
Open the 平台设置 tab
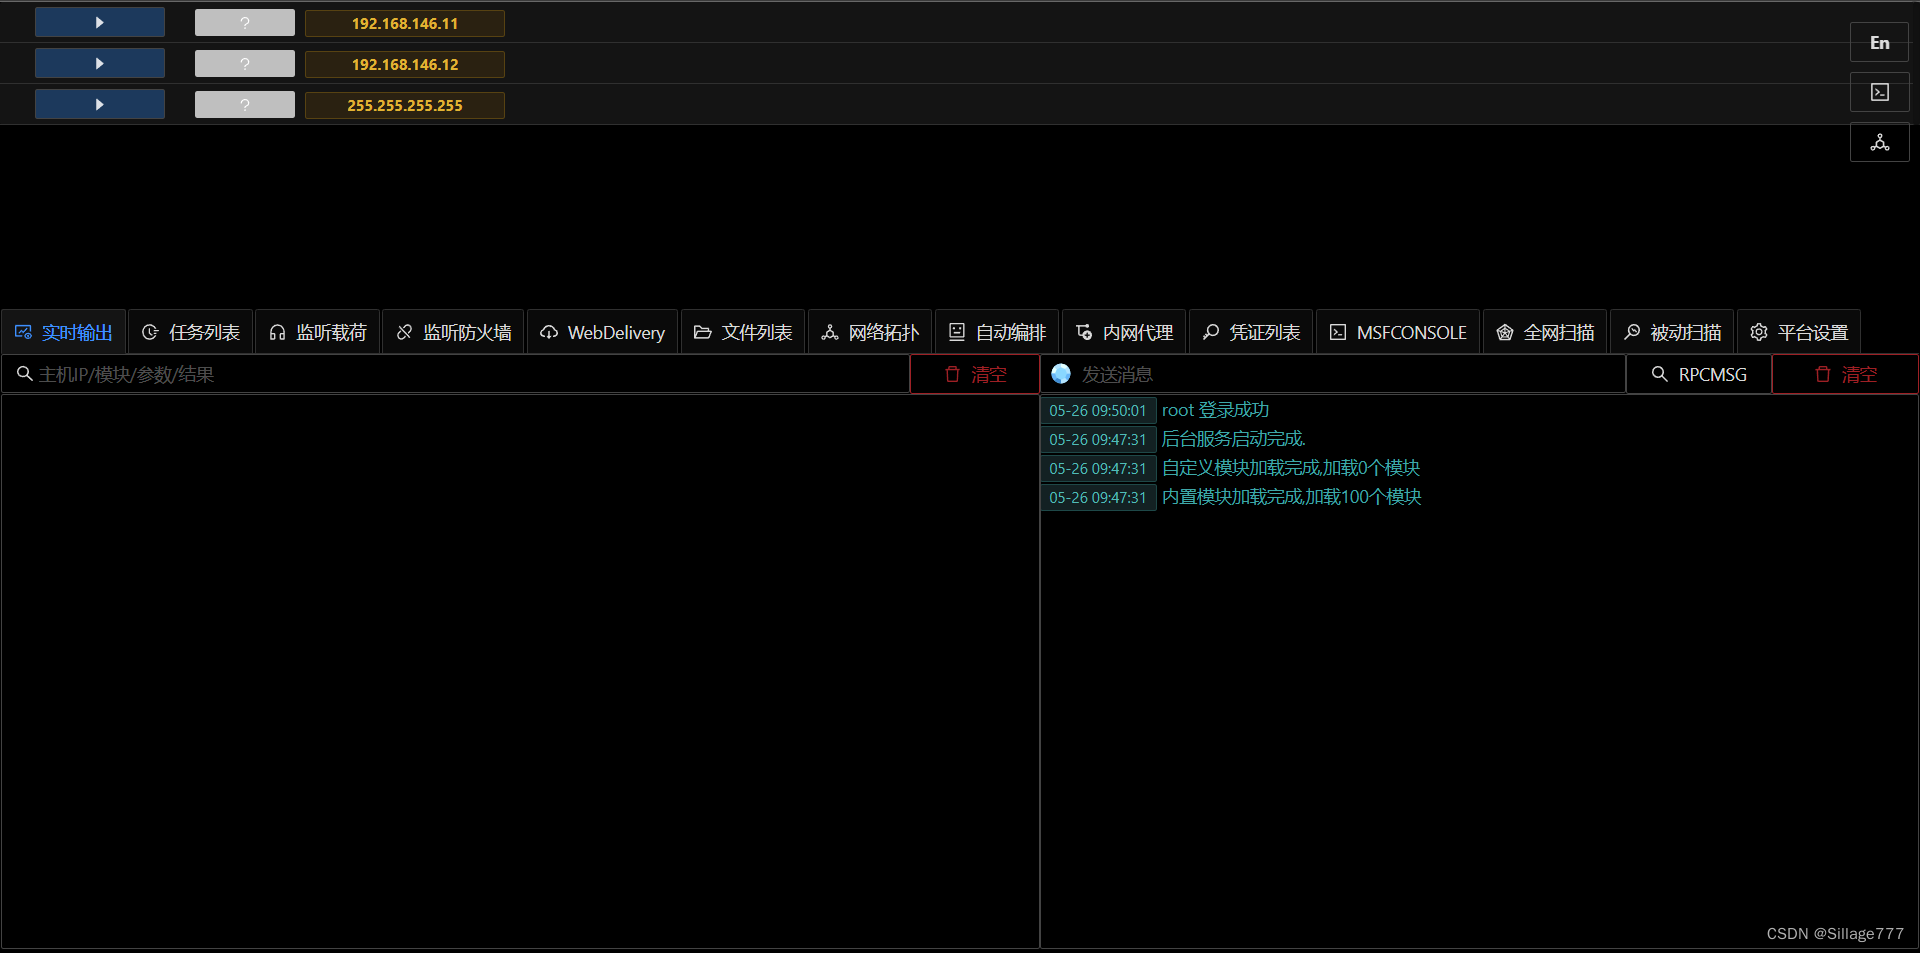1799,332
